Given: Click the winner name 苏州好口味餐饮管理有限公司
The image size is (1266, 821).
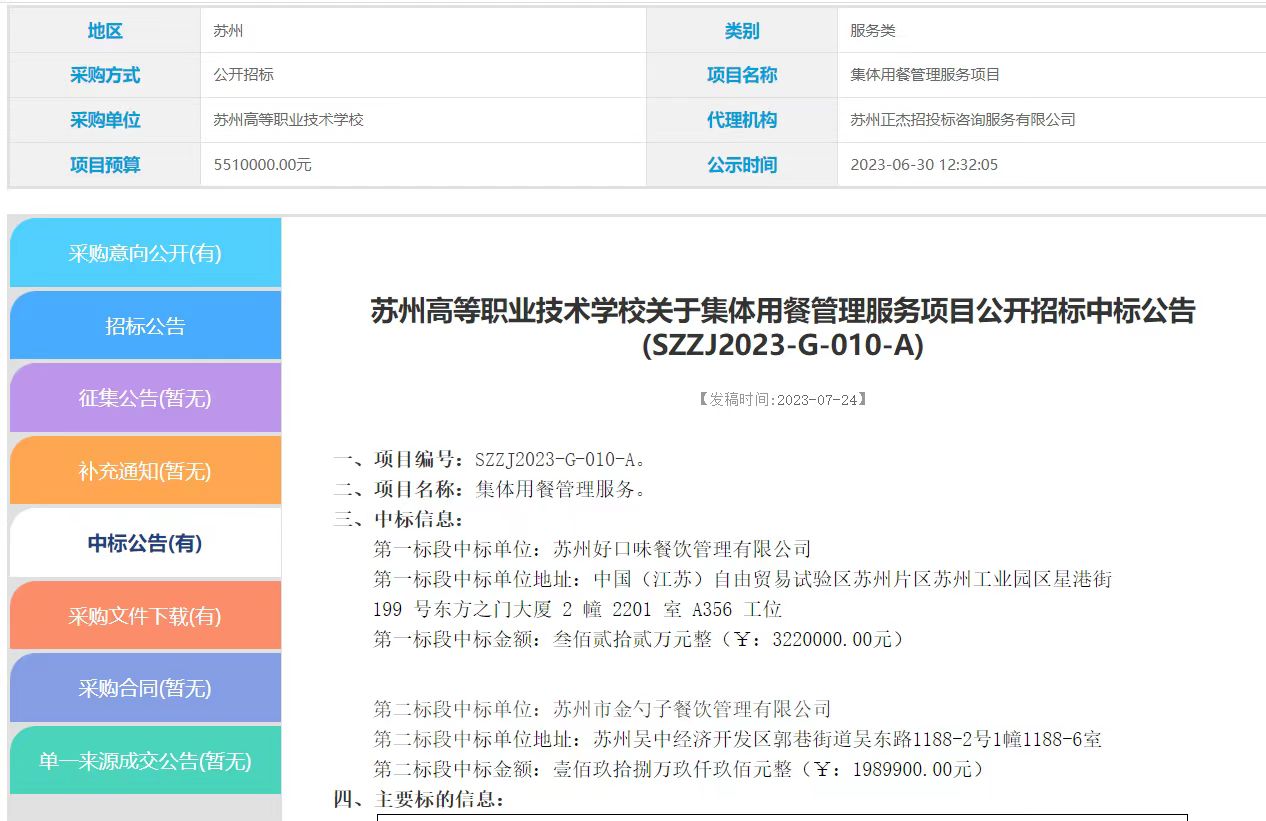Looking at the screenshot, I should 682,549.
